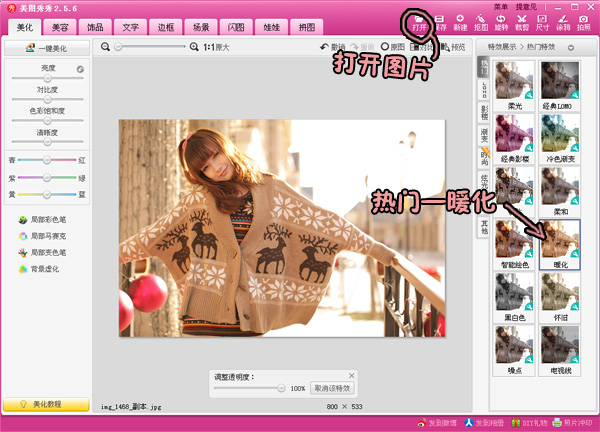Close the 调整透明度 transparency popup

click(351, 376)
